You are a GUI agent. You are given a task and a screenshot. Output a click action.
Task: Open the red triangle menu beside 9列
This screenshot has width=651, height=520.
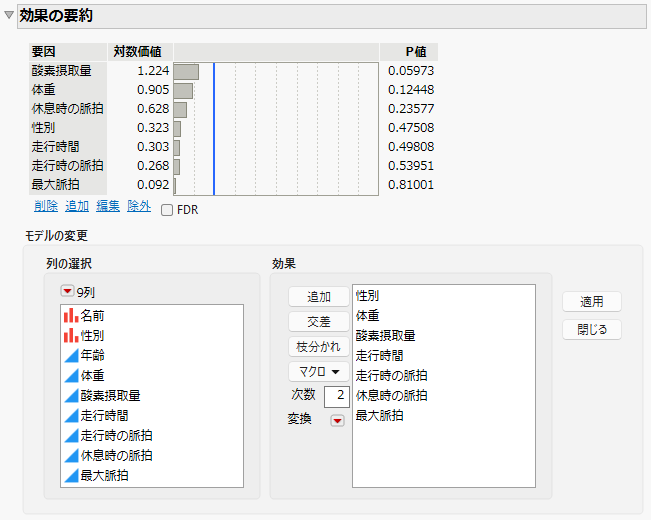(x=67, y=291)
